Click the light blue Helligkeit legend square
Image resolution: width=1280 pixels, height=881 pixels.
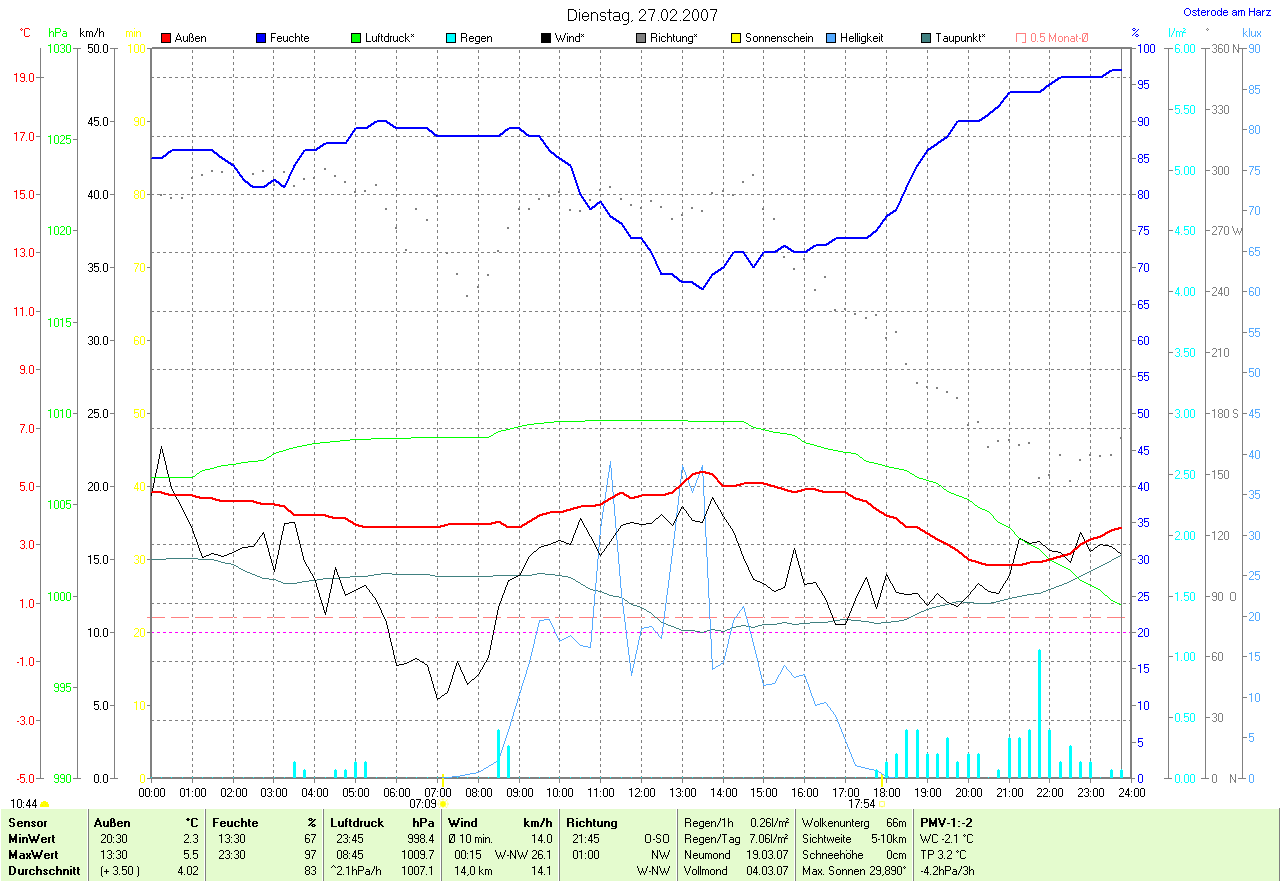831,38
